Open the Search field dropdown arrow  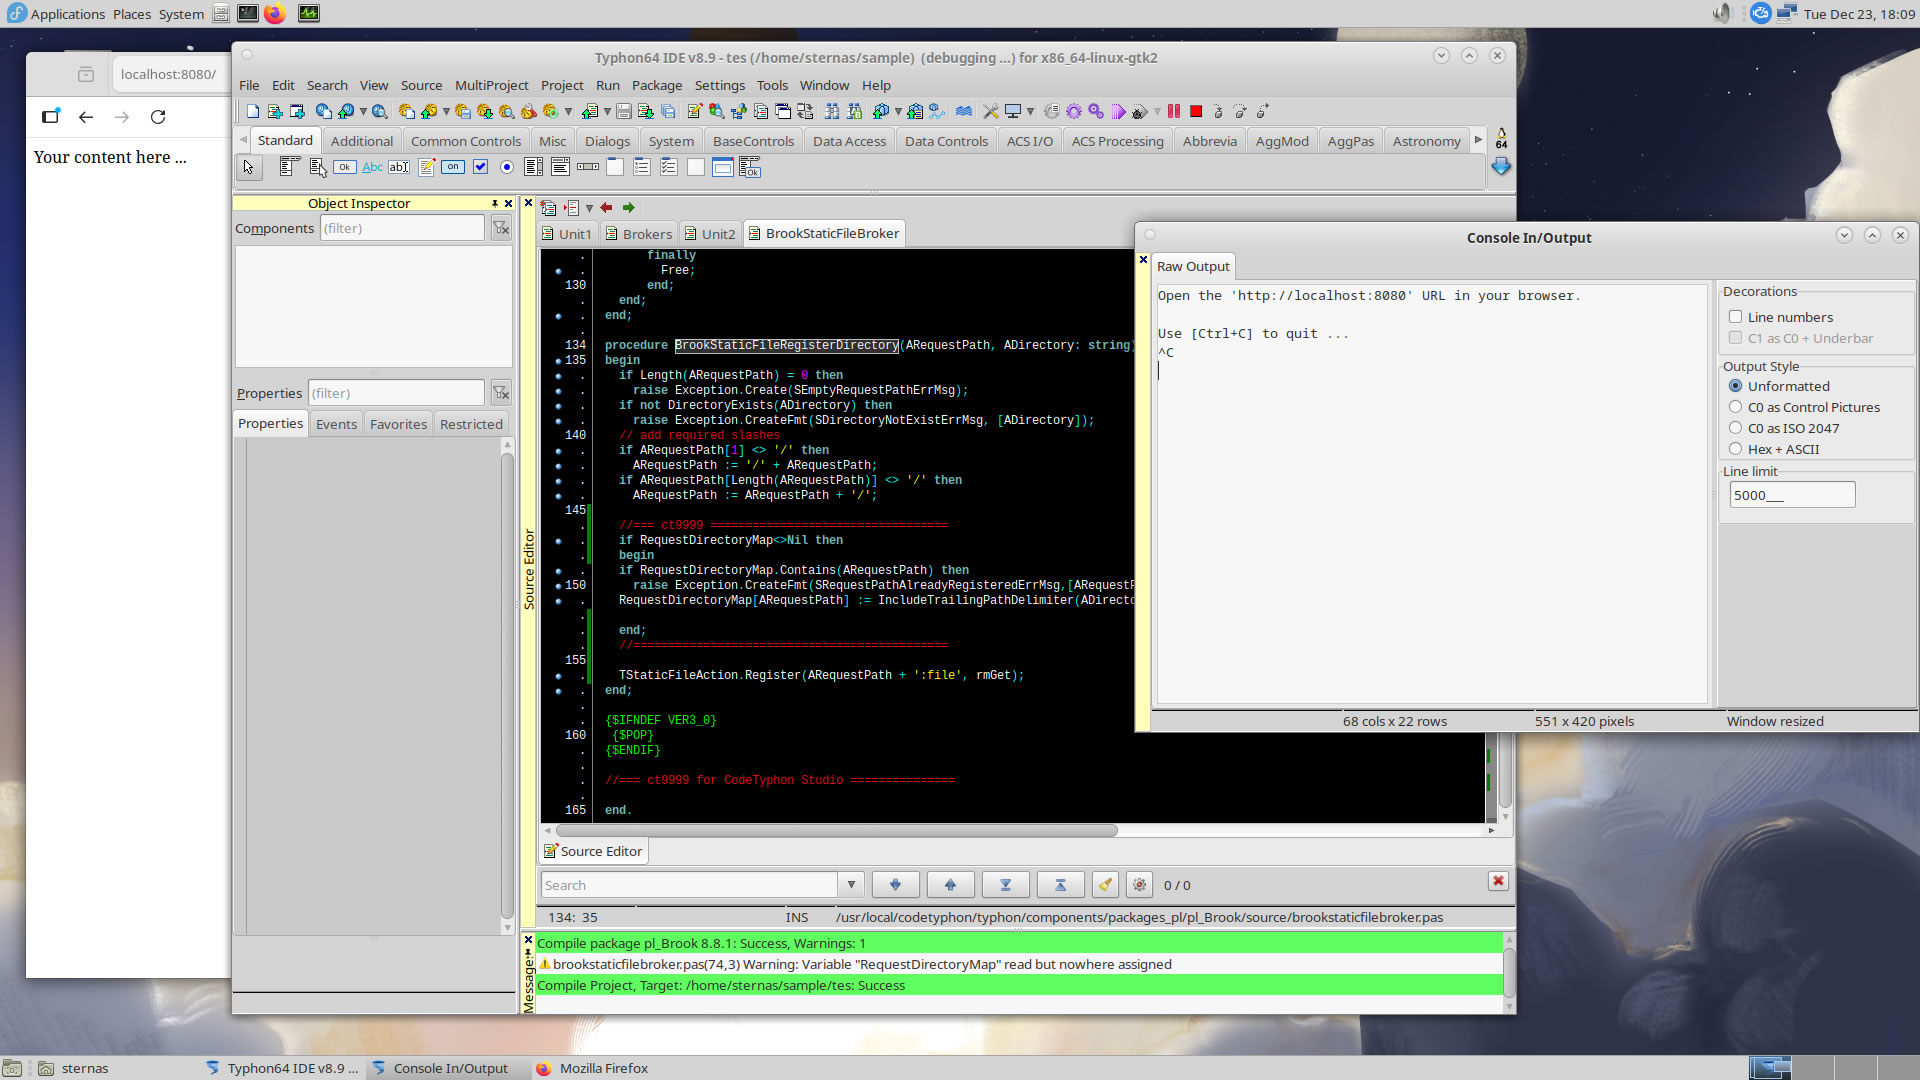851,885
